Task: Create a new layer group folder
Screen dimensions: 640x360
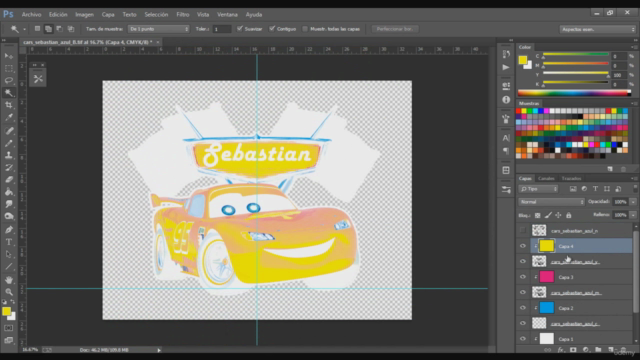Action: point(598,350)
